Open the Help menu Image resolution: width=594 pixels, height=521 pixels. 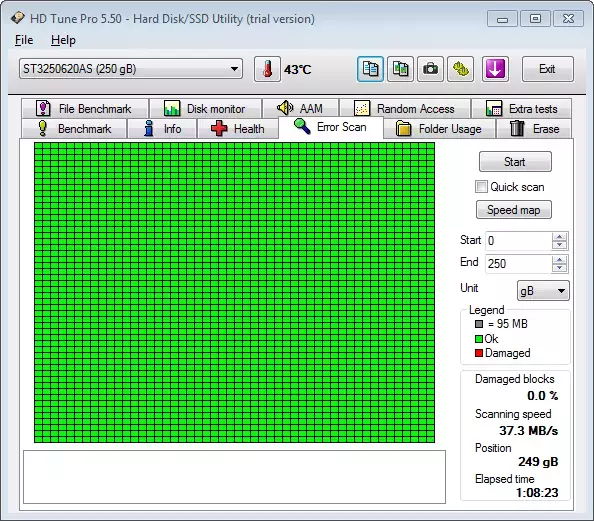pos(63,40)
